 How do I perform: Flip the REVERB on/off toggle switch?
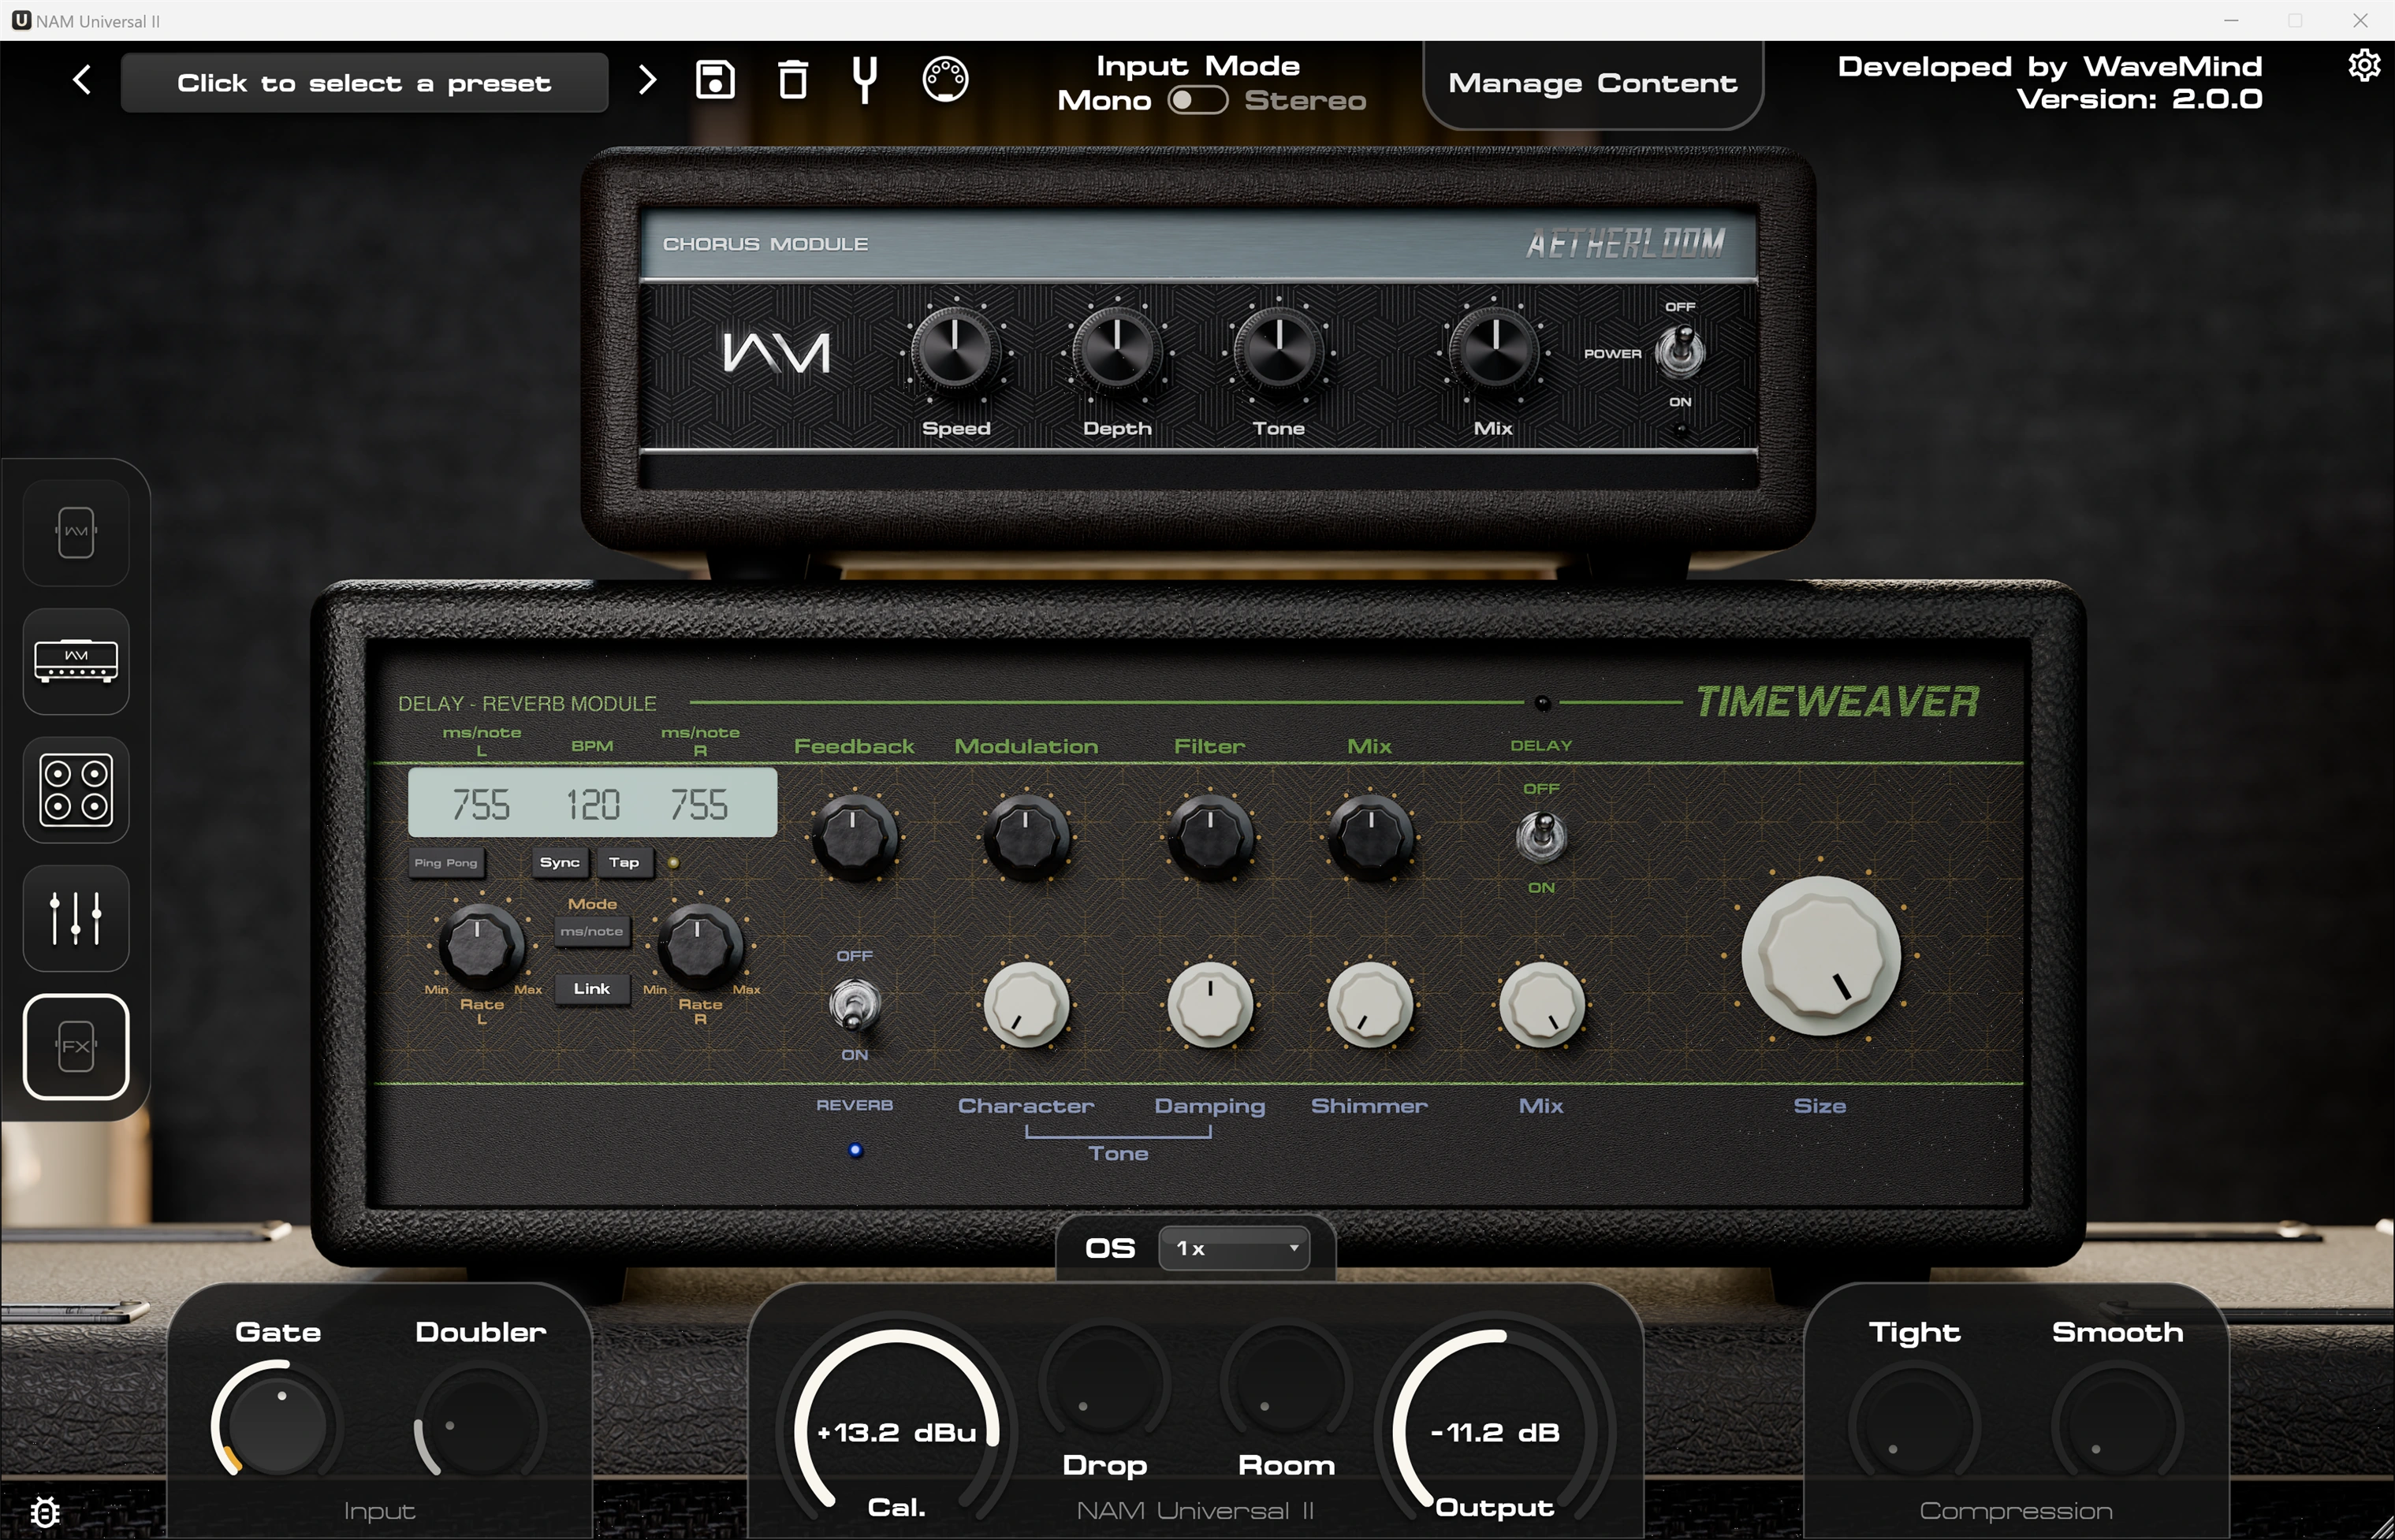[x=854, y=1004]
